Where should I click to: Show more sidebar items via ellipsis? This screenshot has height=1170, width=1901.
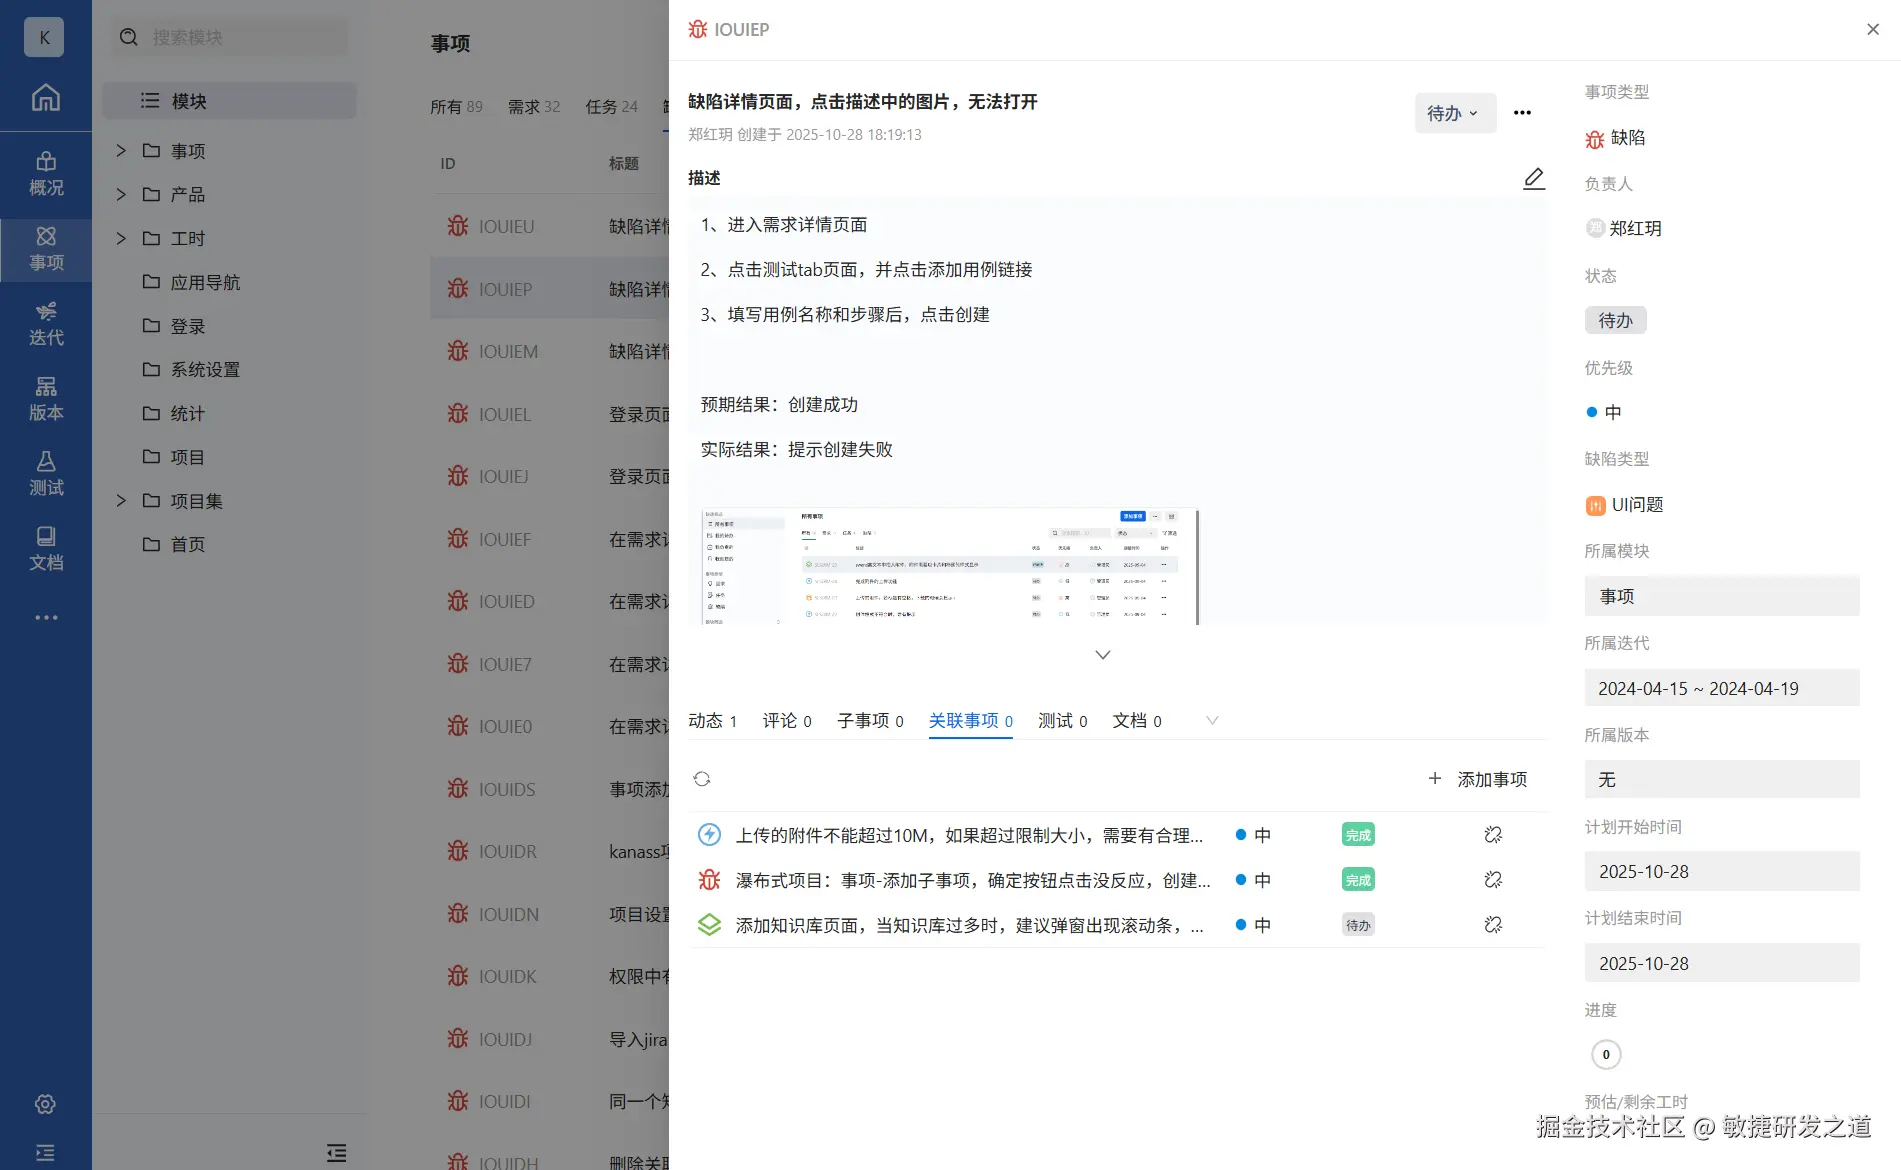point(46,617)
